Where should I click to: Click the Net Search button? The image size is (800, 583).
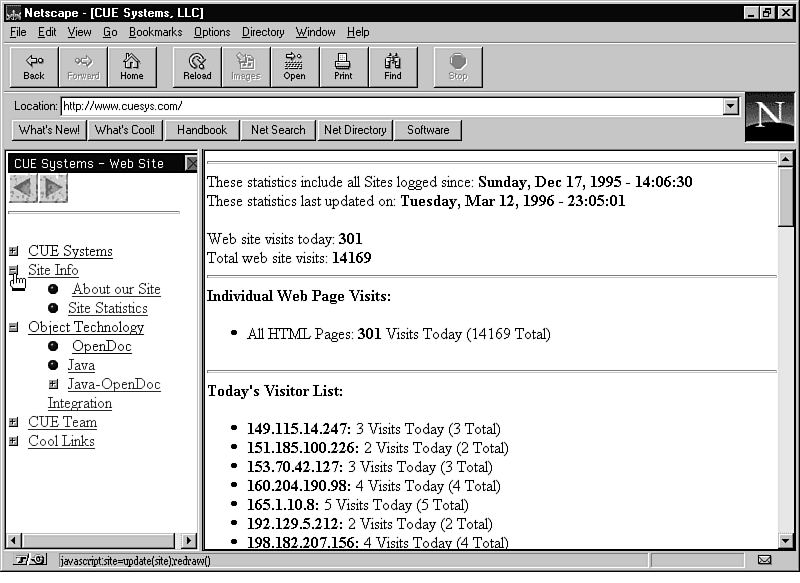278,130
